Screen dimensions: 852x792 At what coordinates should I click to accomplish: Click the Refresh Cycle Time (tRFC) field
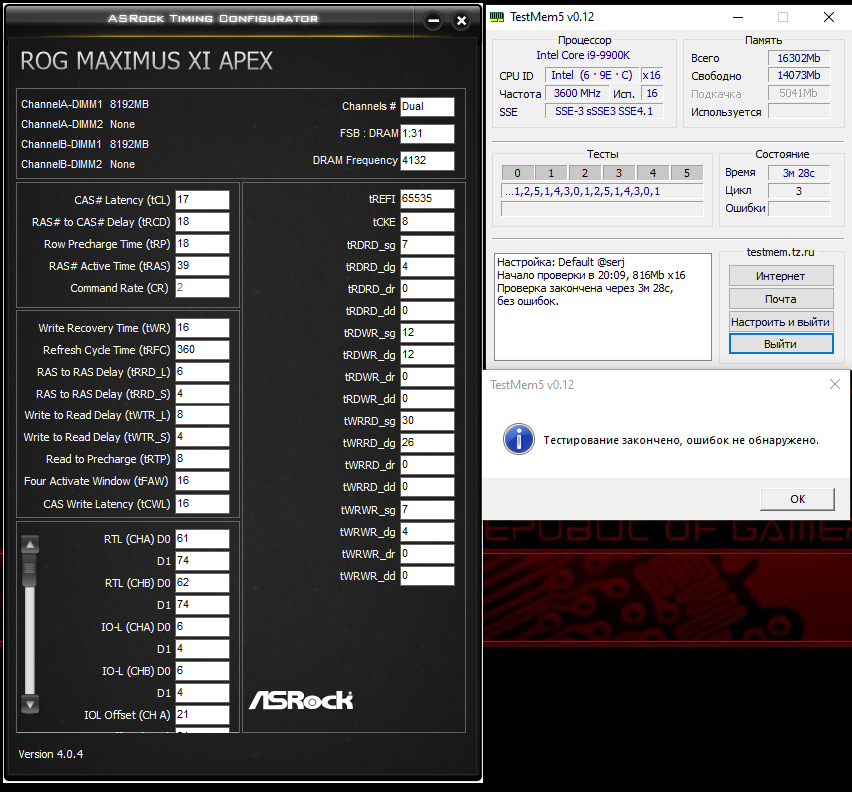pos(202,350)
